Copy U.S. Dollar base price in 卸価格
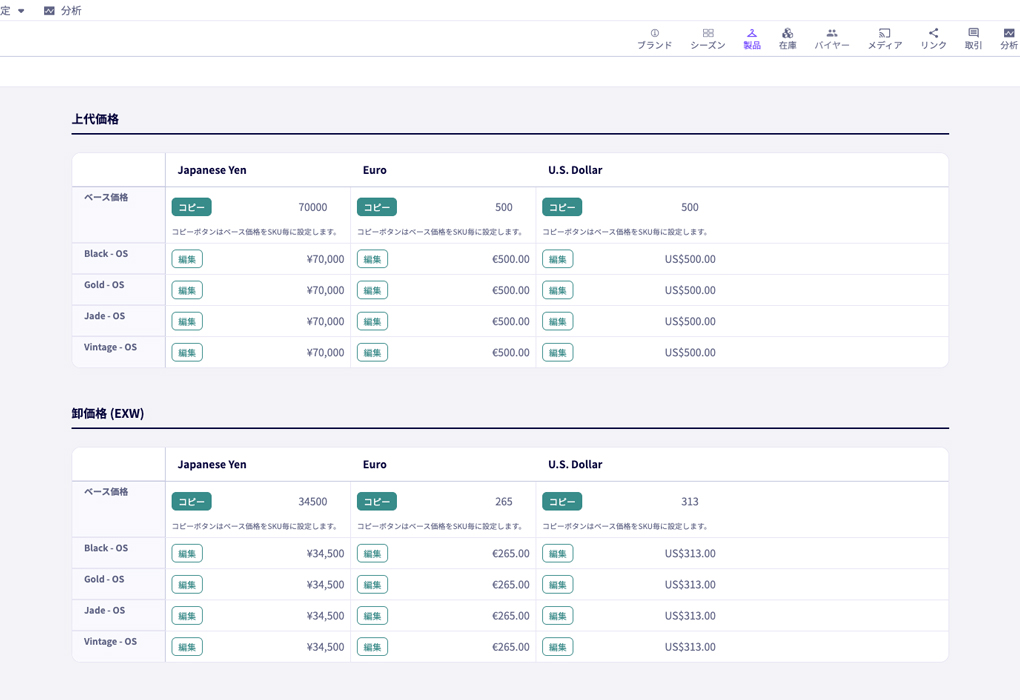Image resolution: width=1020 pixels, height=700 pixels. pyautogui.click(x=562, y=501)
